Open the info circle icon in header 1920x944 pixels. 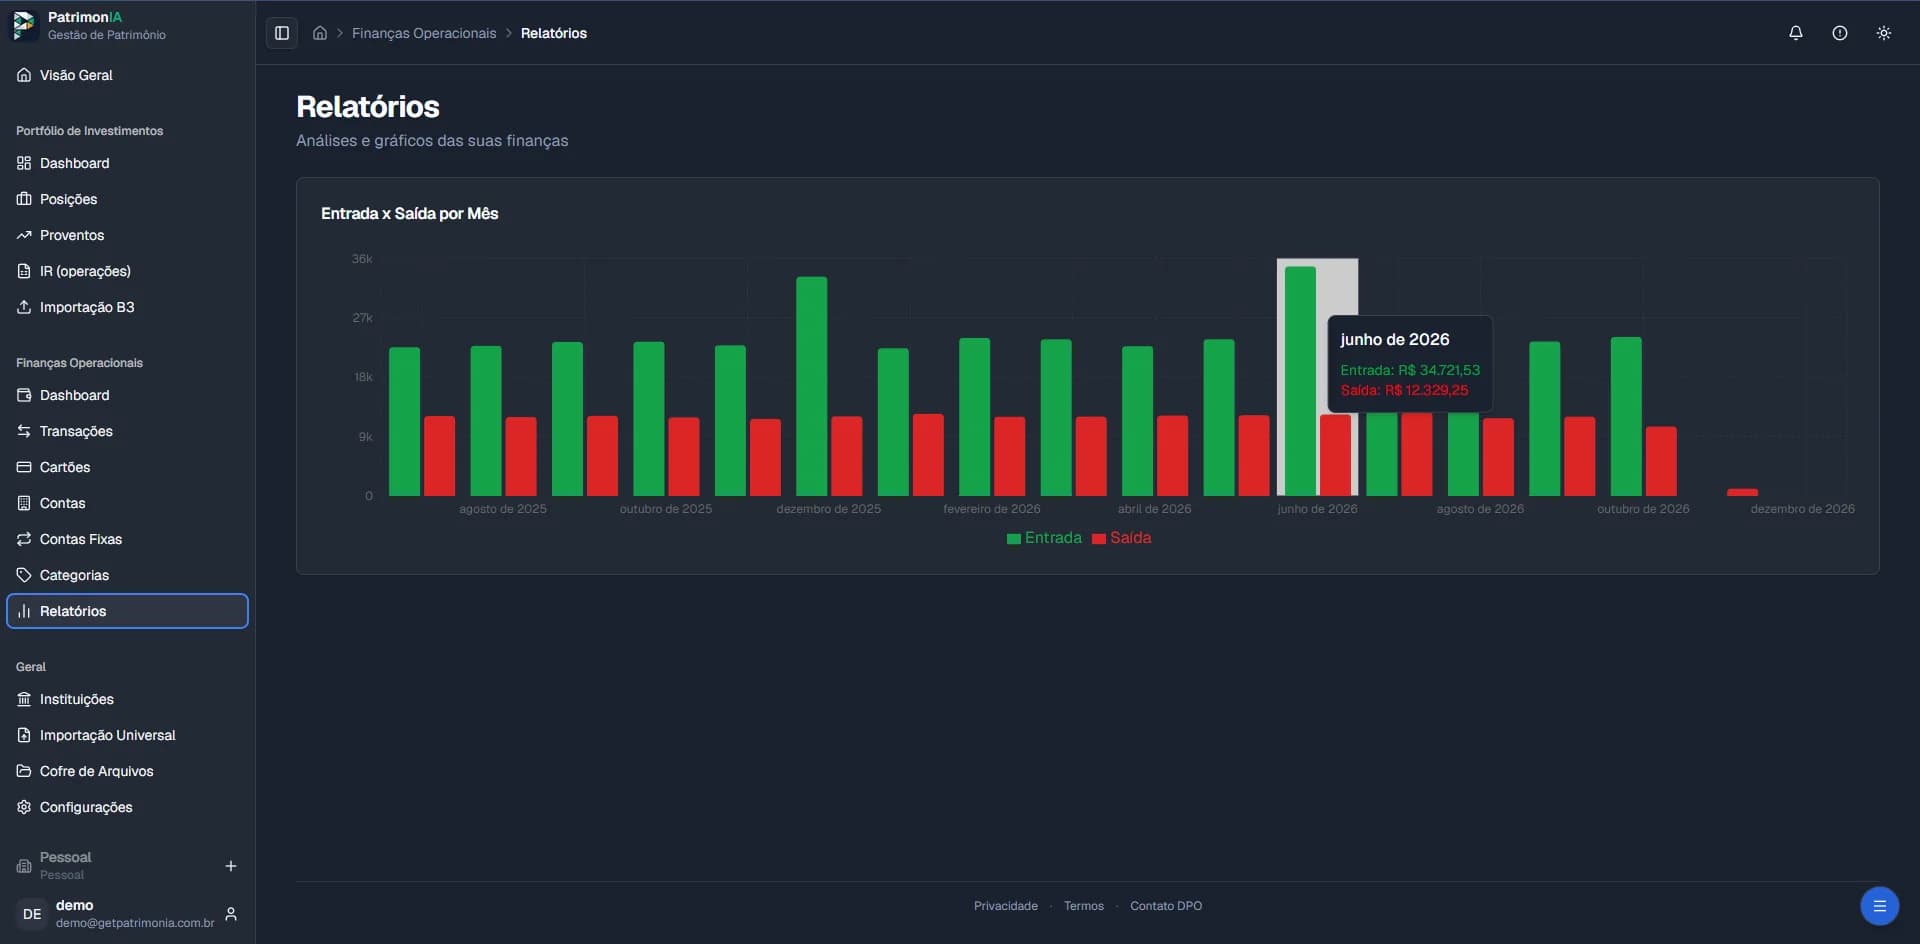(1840, 33)
